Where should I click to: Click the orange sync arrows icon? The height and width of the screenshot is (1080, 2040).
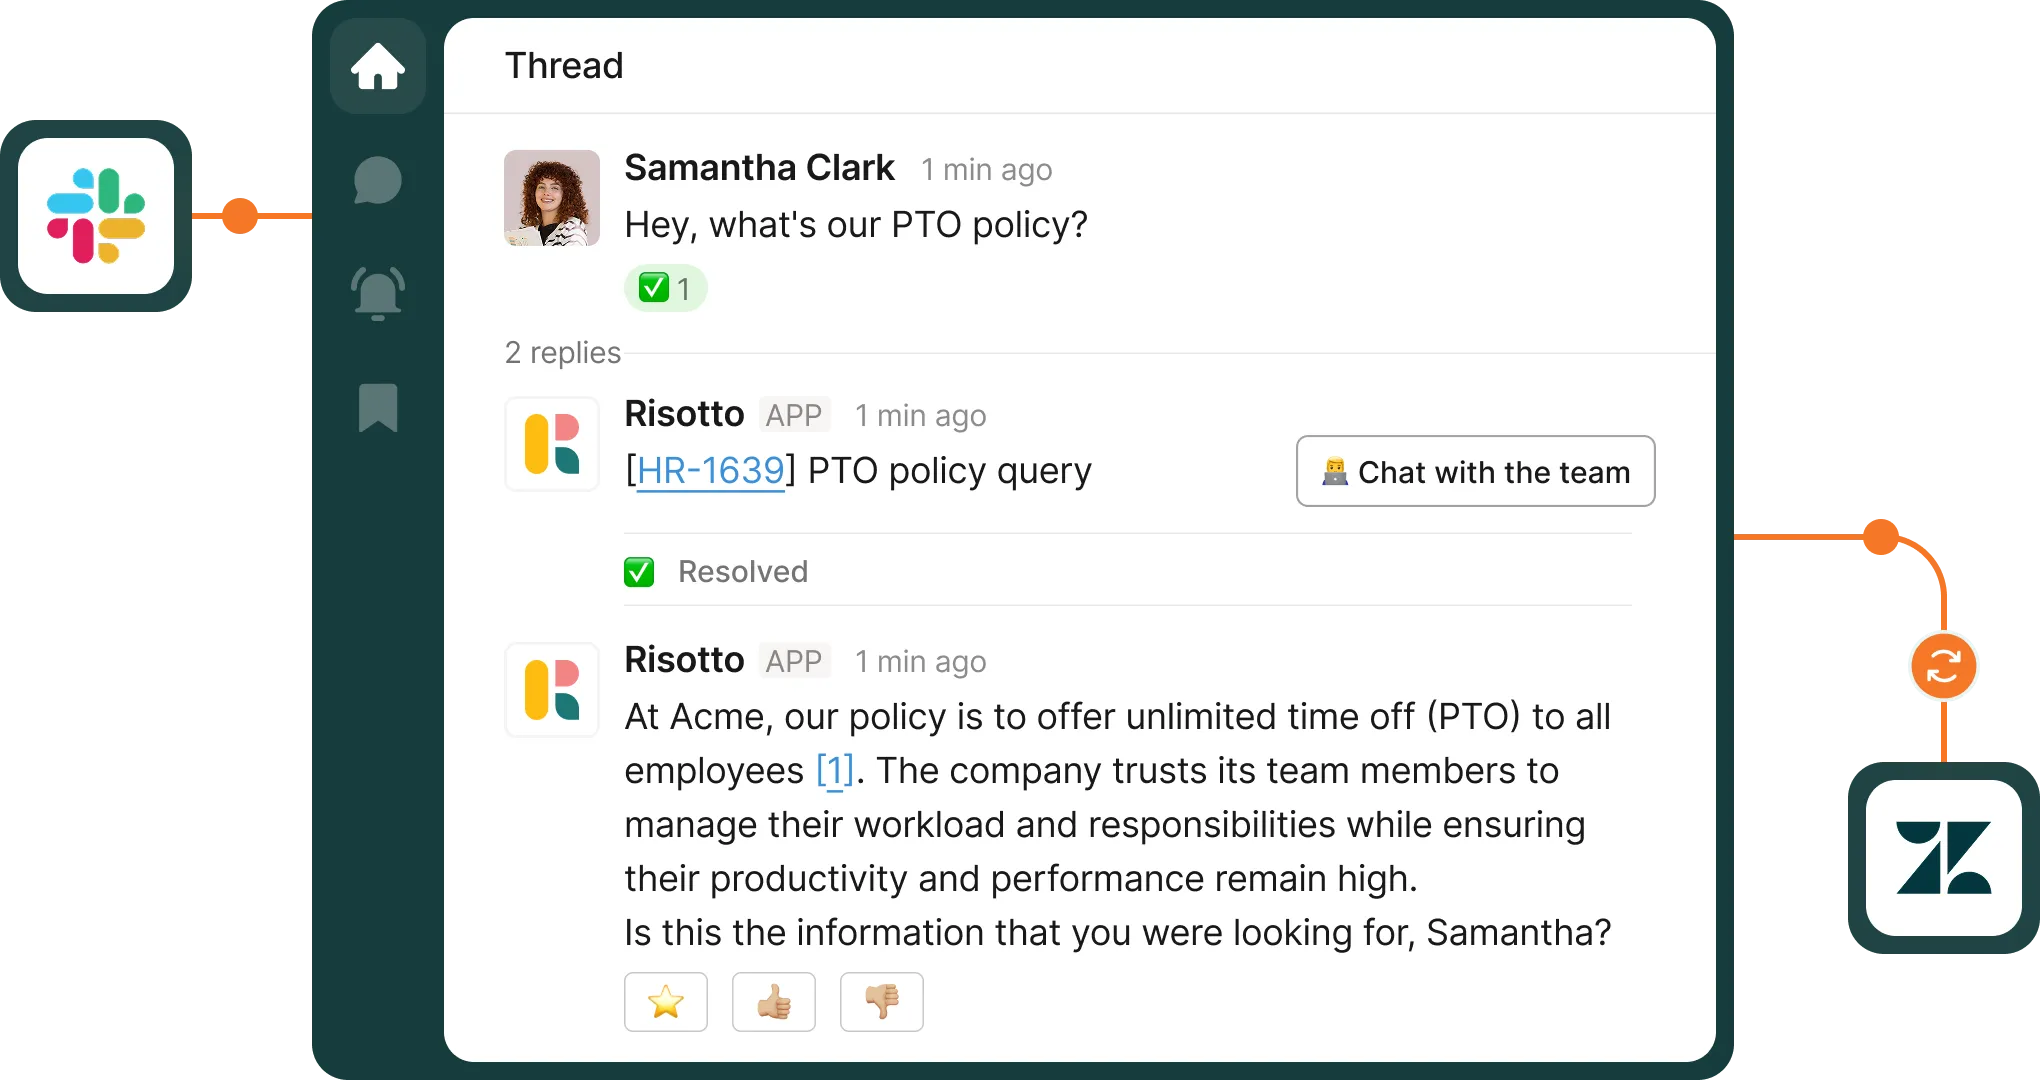click(1943, 666)
